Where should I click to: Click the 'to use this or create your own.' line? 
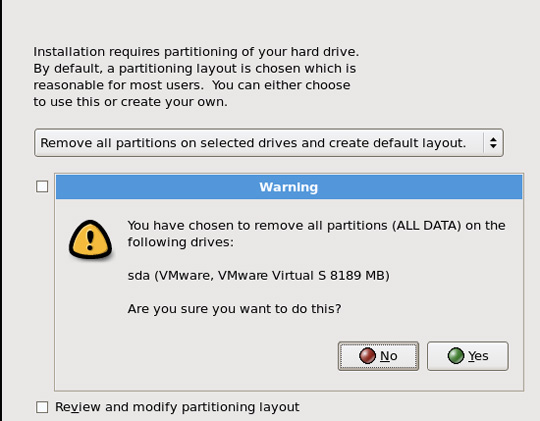point(130,102)
